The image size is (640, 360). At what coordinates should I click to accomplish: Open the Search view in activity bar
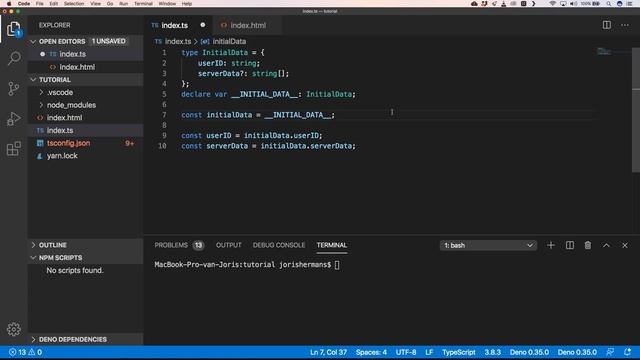(13, 58)
